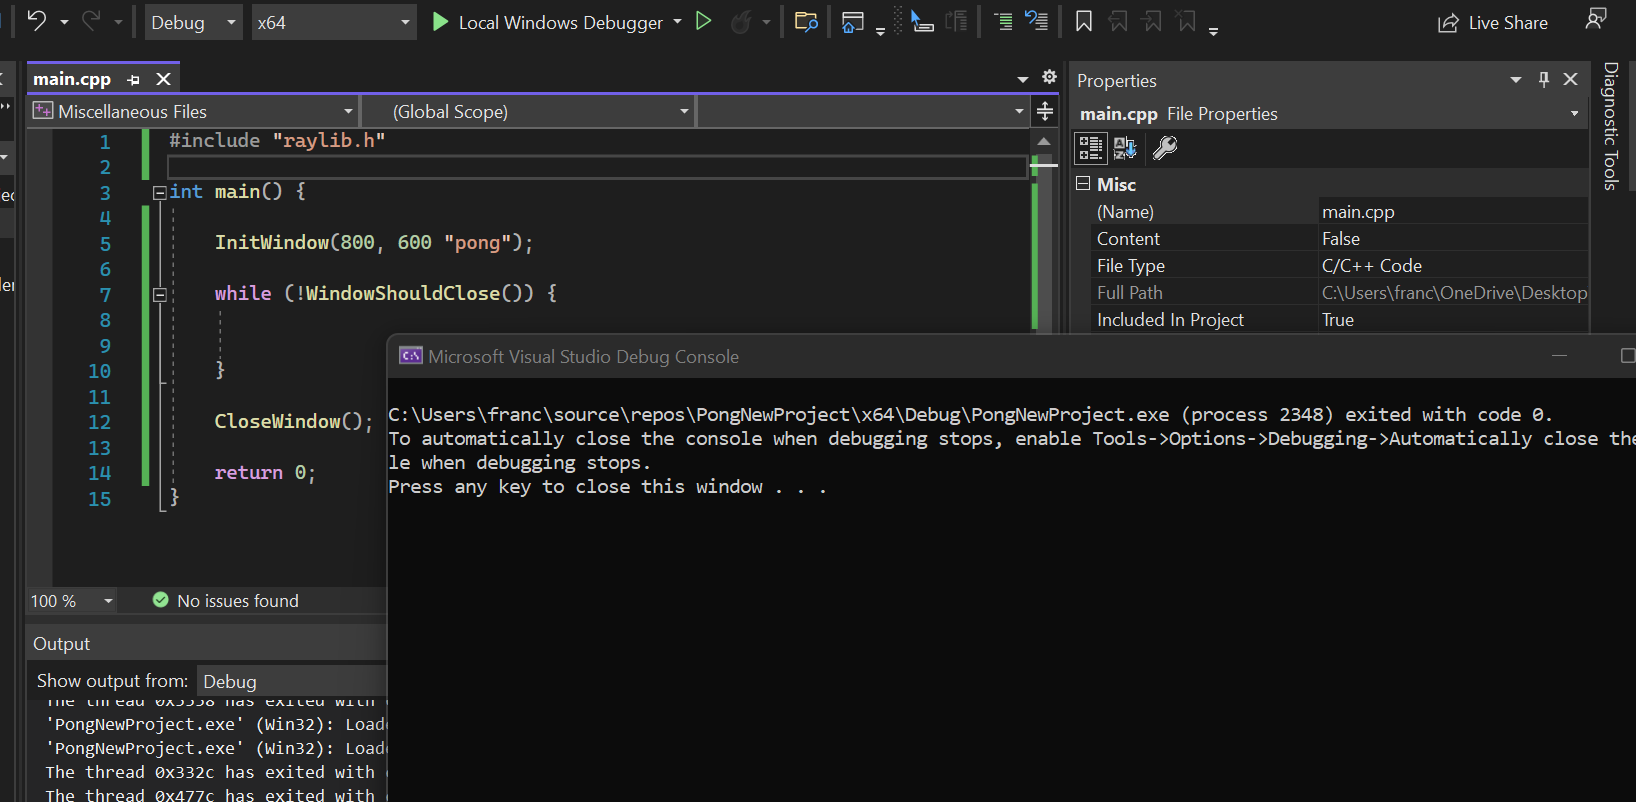Click the 'Press any key to close' console line
This screenshot has width=1636, height=802.
point(607,487)
